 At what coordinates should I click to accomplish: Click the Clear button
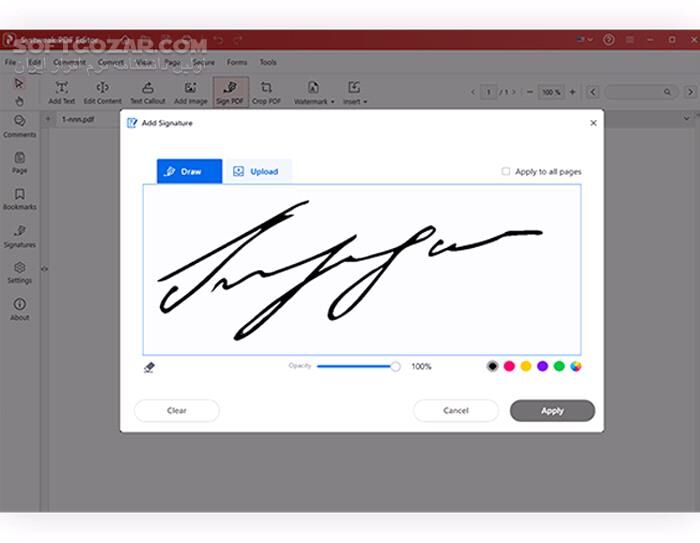[177, 410]
